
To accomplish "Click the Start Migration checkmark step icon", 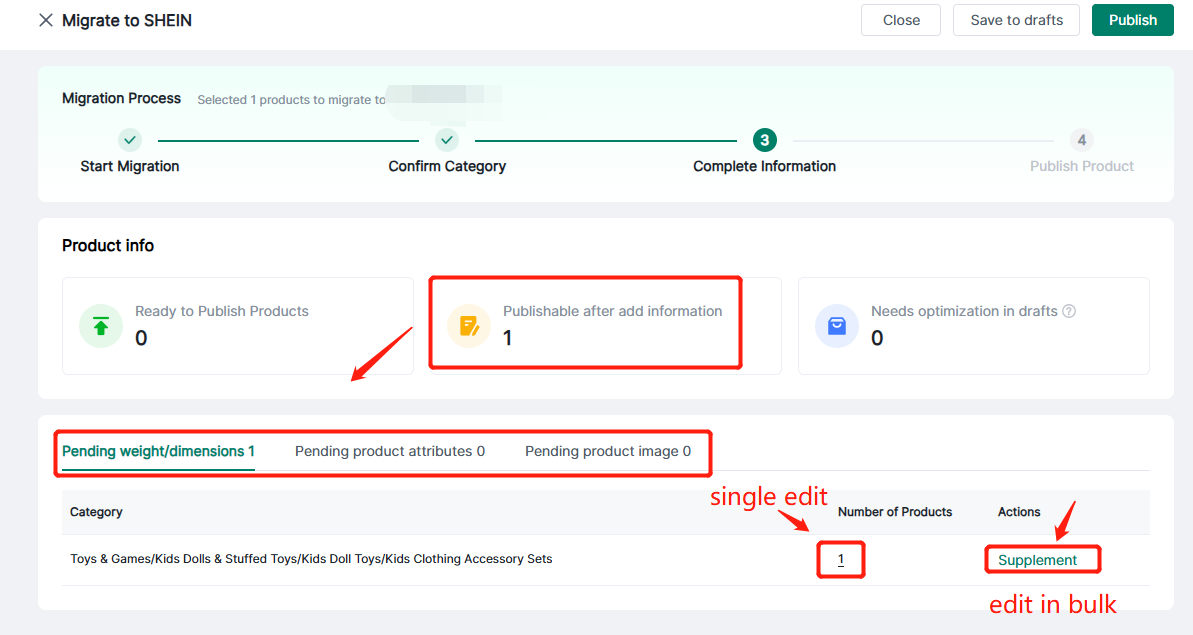I will 130,140.
